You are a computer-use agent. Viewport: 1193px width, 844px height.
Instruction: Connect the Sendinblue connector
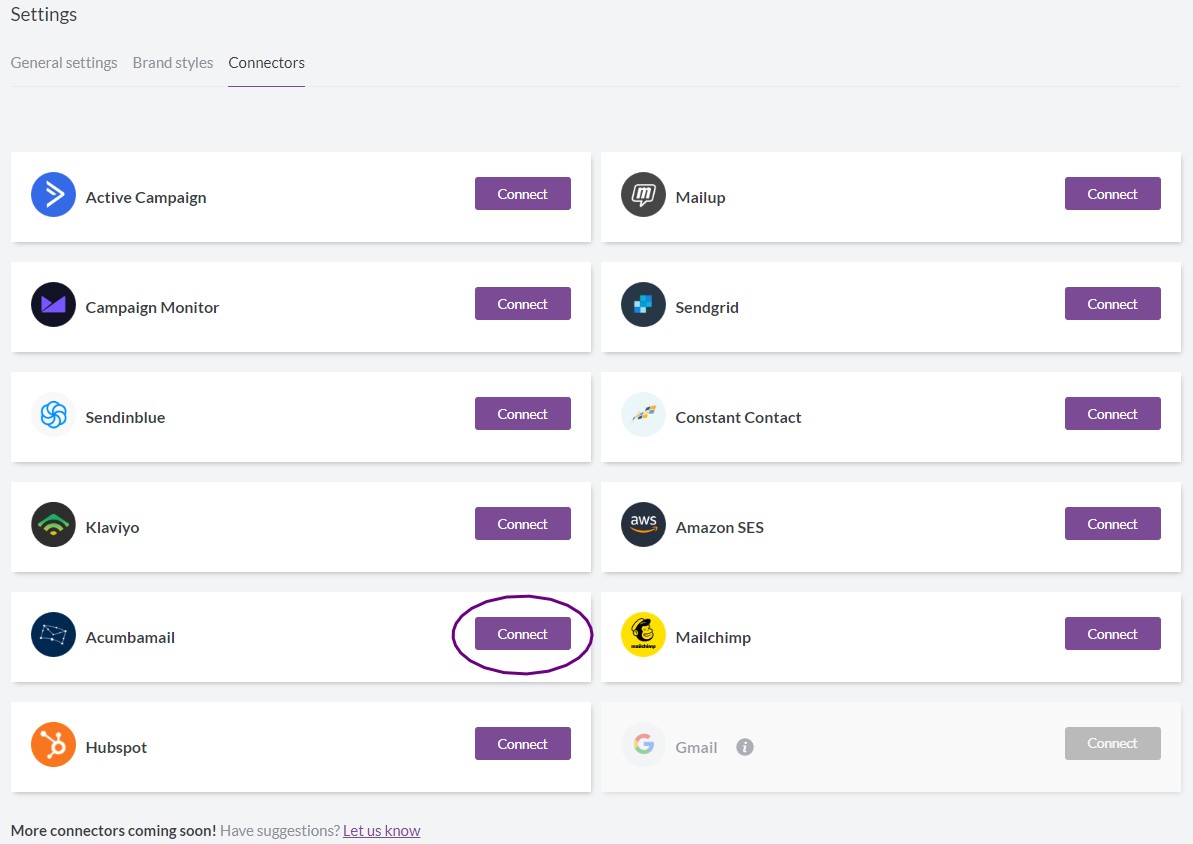523,414
